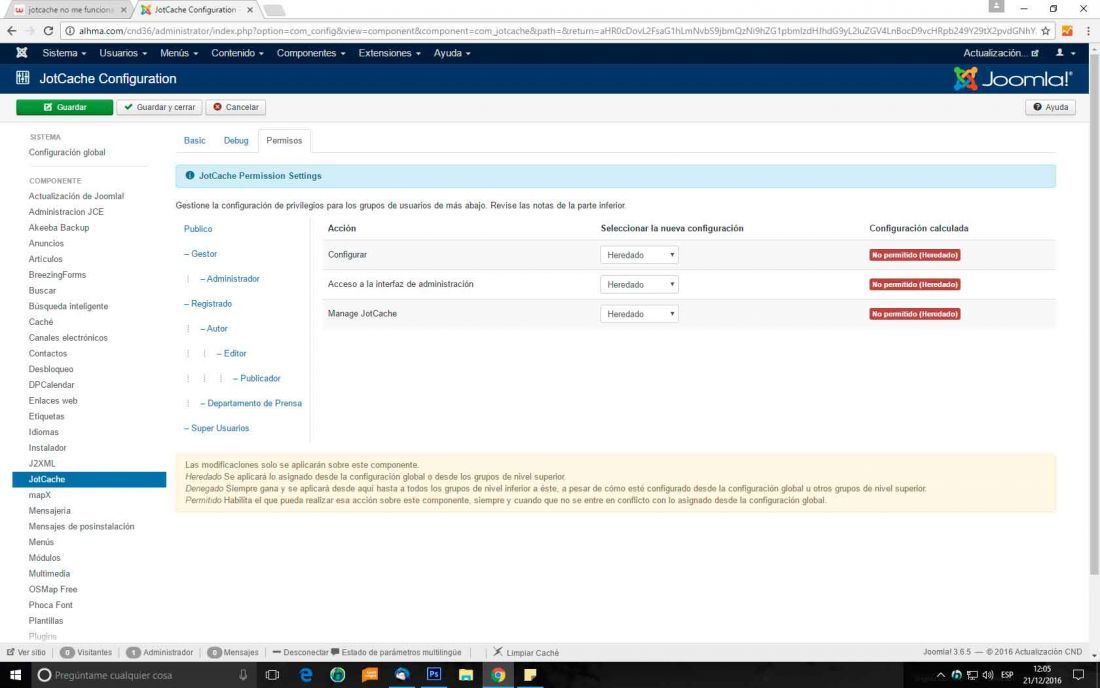
Task: Reload the page with the browser refresh button
Action: point(48,31)
